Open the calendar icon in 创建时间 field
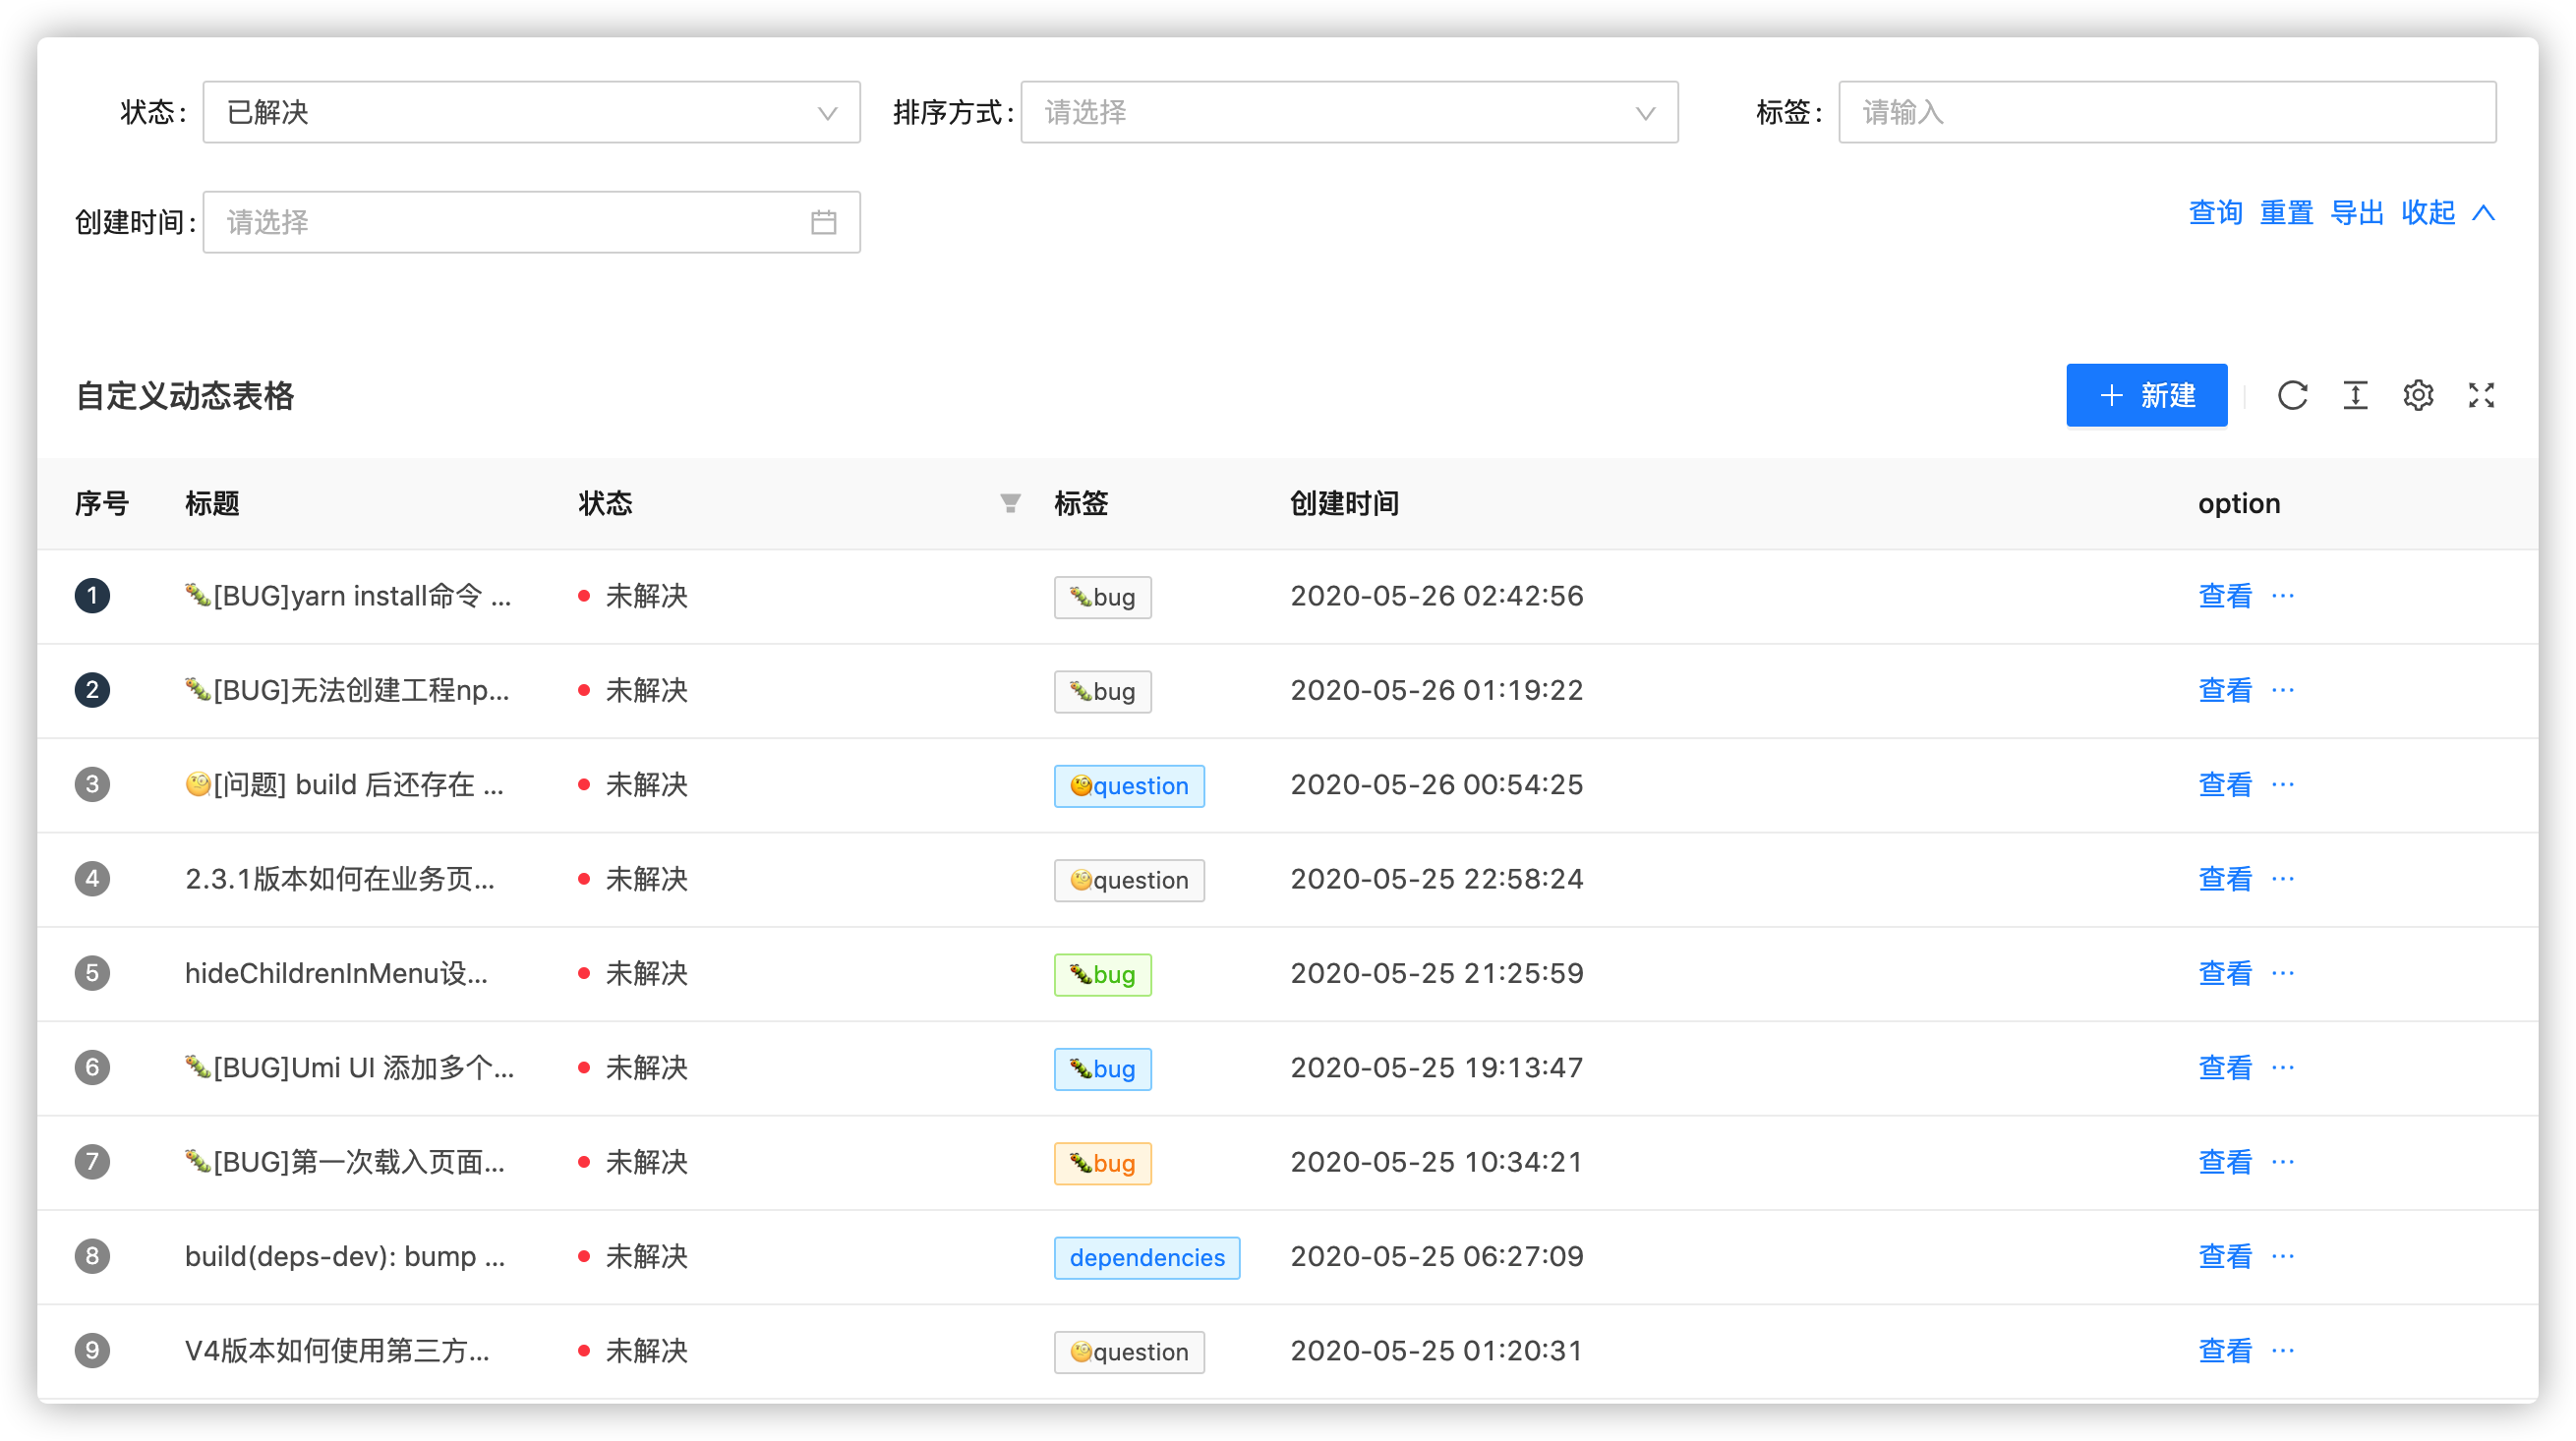Screen dimensions: 2576x1441 (x=823, y=222)
